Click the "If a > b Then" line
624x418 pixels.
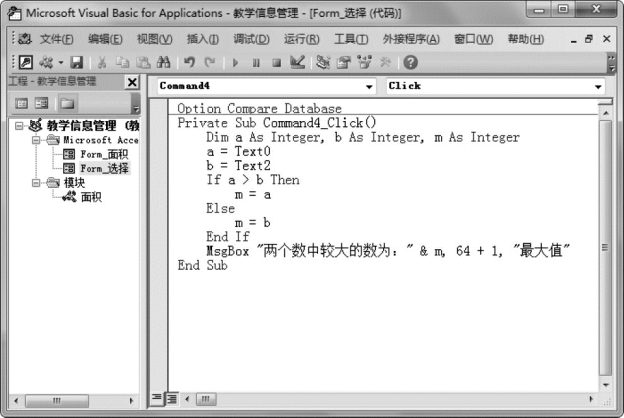tap(253, 180)
